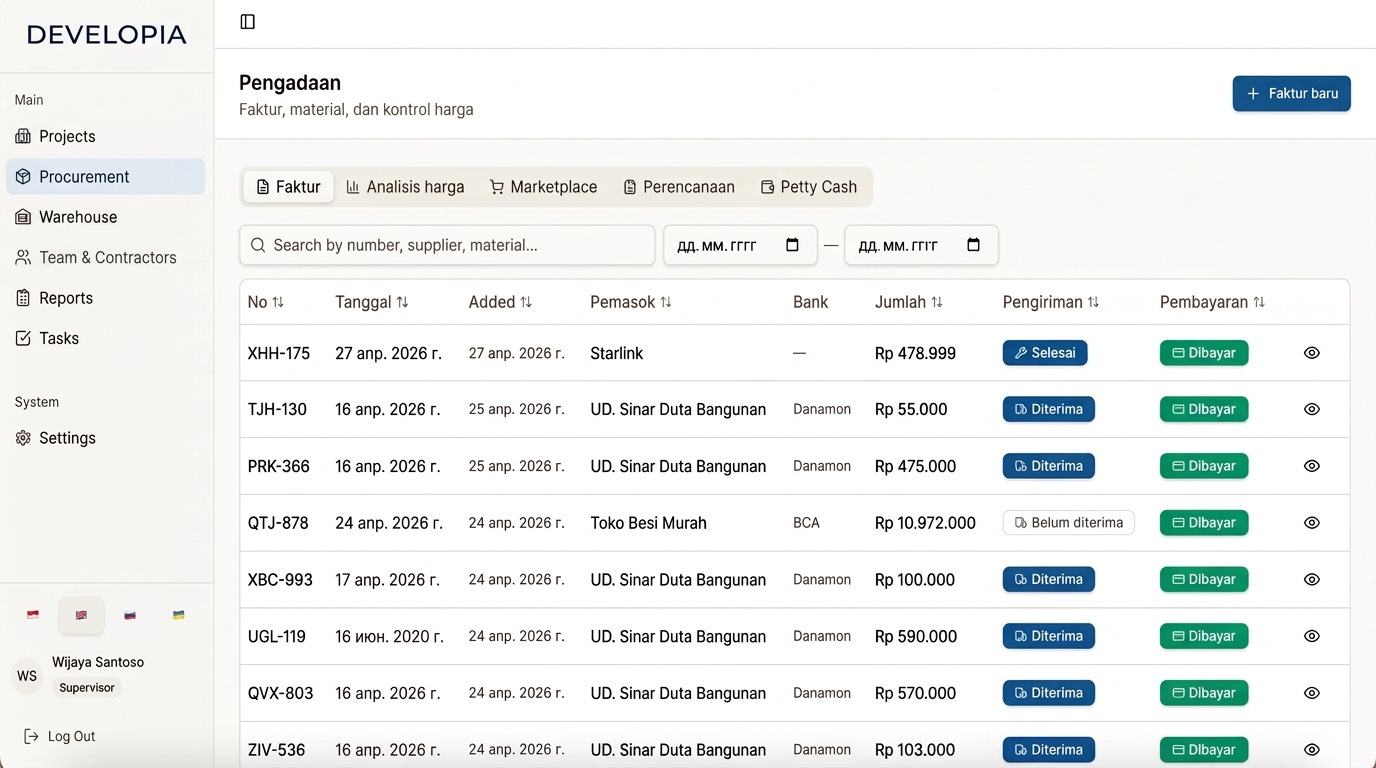This screenshot has height=768, width=1376.
Task: Select the Petty Cash tab
Action: 809,187
